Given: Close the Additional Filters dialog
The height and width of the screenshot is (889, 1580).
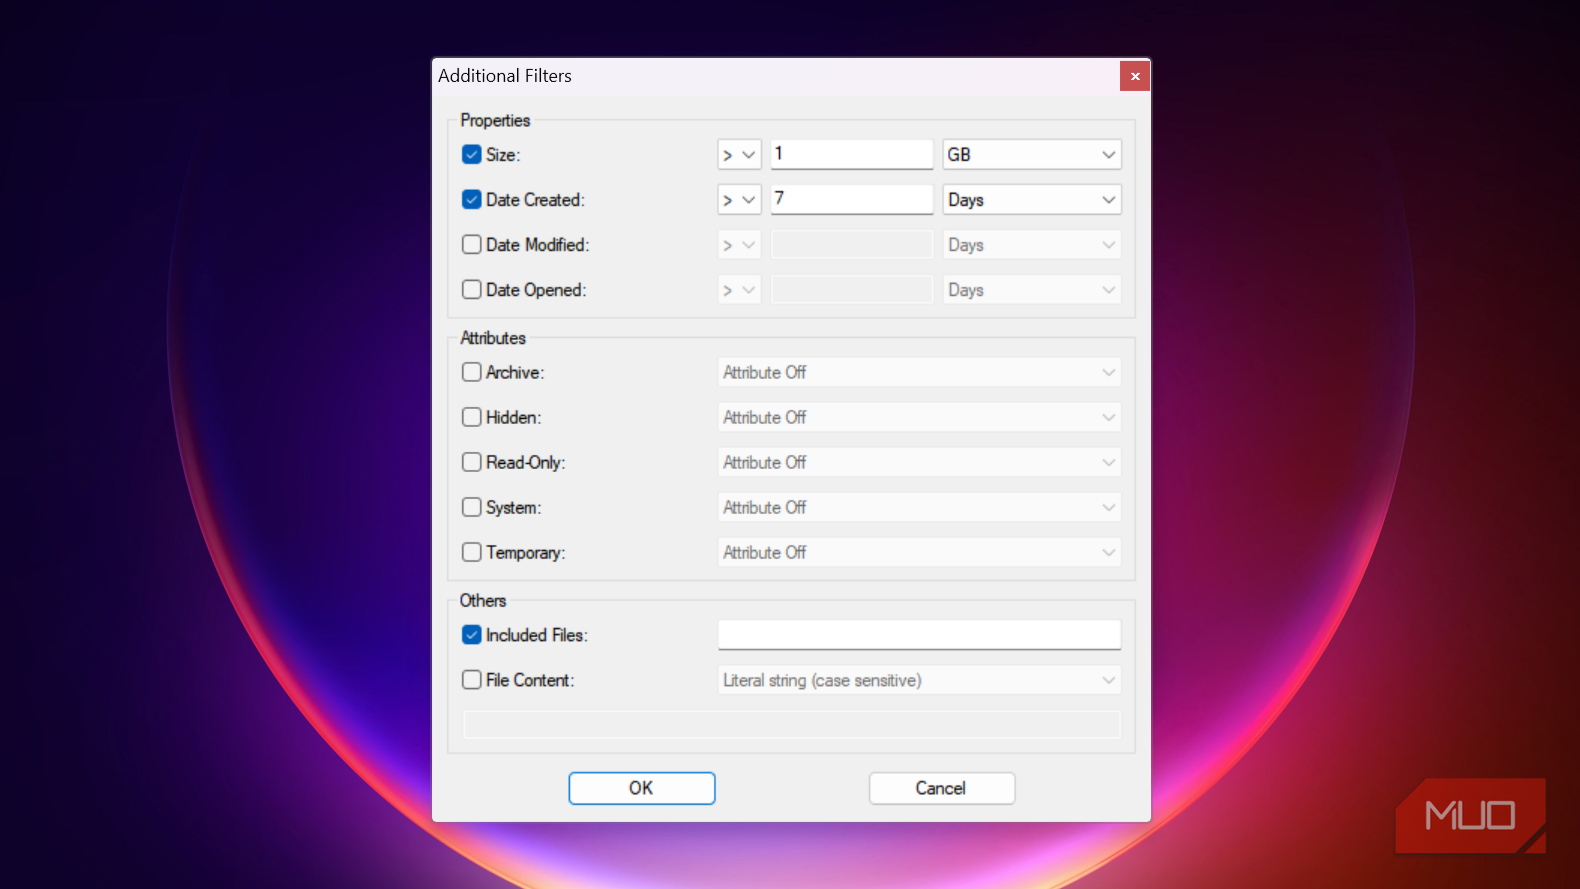Looking at the screenshot, I should (x=1135, y=76).
